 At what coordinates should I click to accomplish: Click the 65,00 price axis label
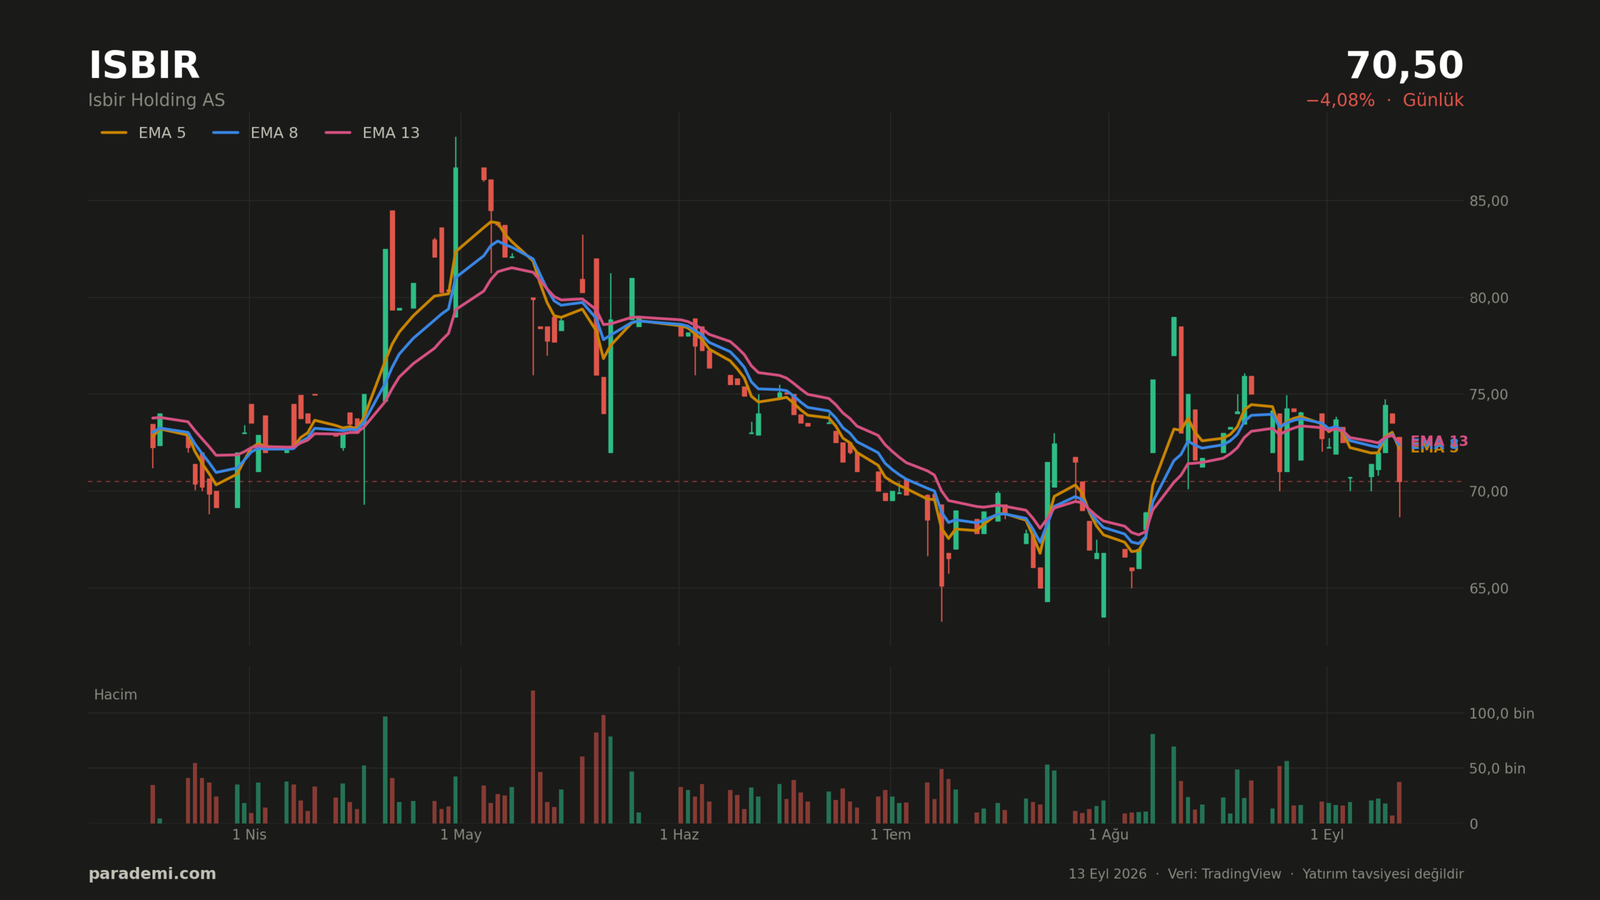pos(1488,589)
